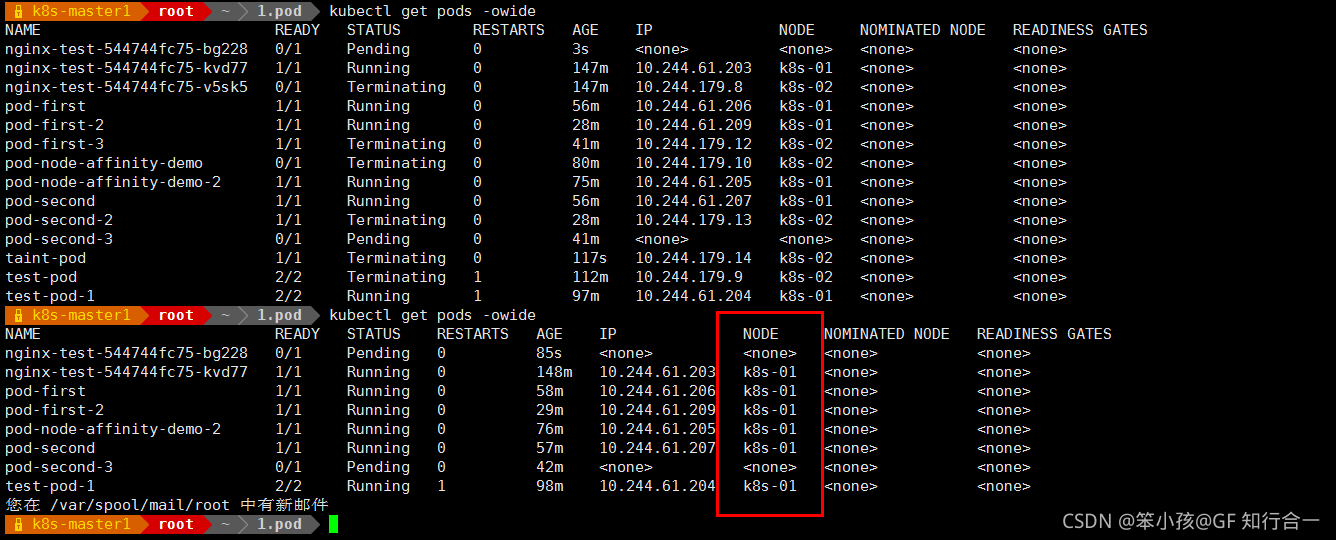Image resolution: width=1336 pixels, height=540 pixels.
Task: Click the lock icon on the green-cursor prompt line
Action: [x=18, y=524]
